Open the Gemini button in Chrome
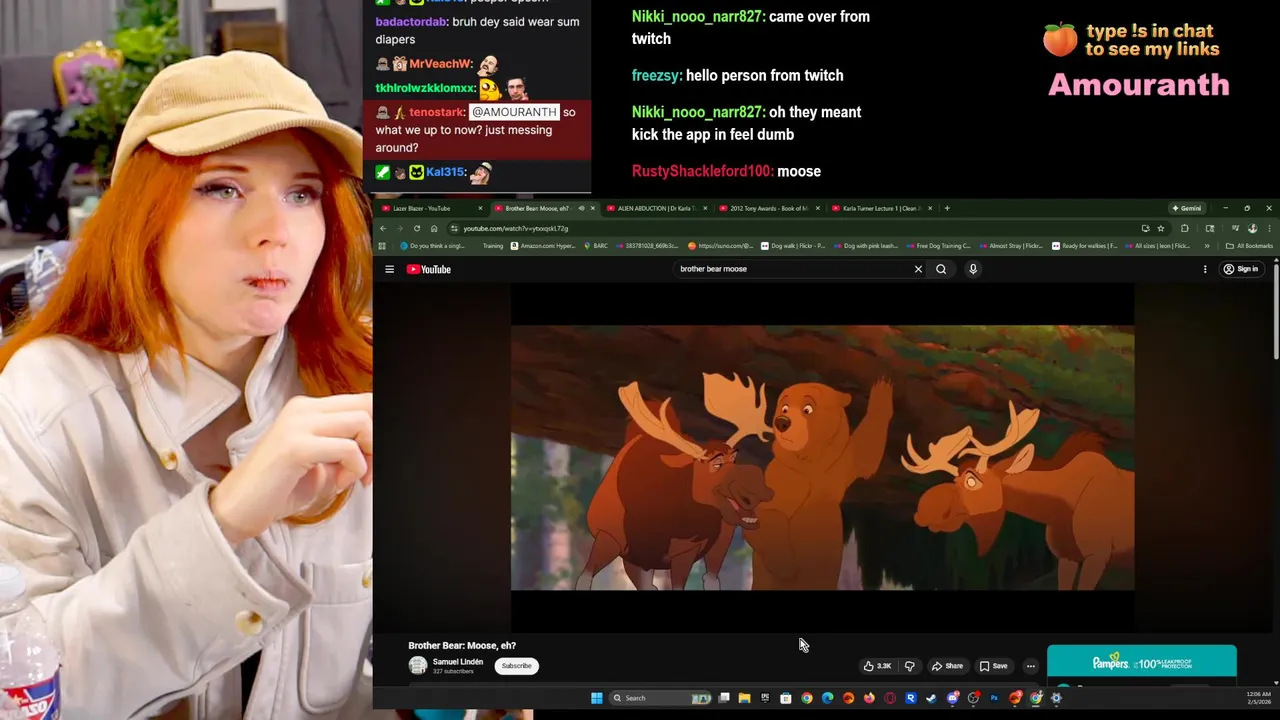Image resolution: width=1280 pixels, height=720 pixels. (x=1187, y=208)
